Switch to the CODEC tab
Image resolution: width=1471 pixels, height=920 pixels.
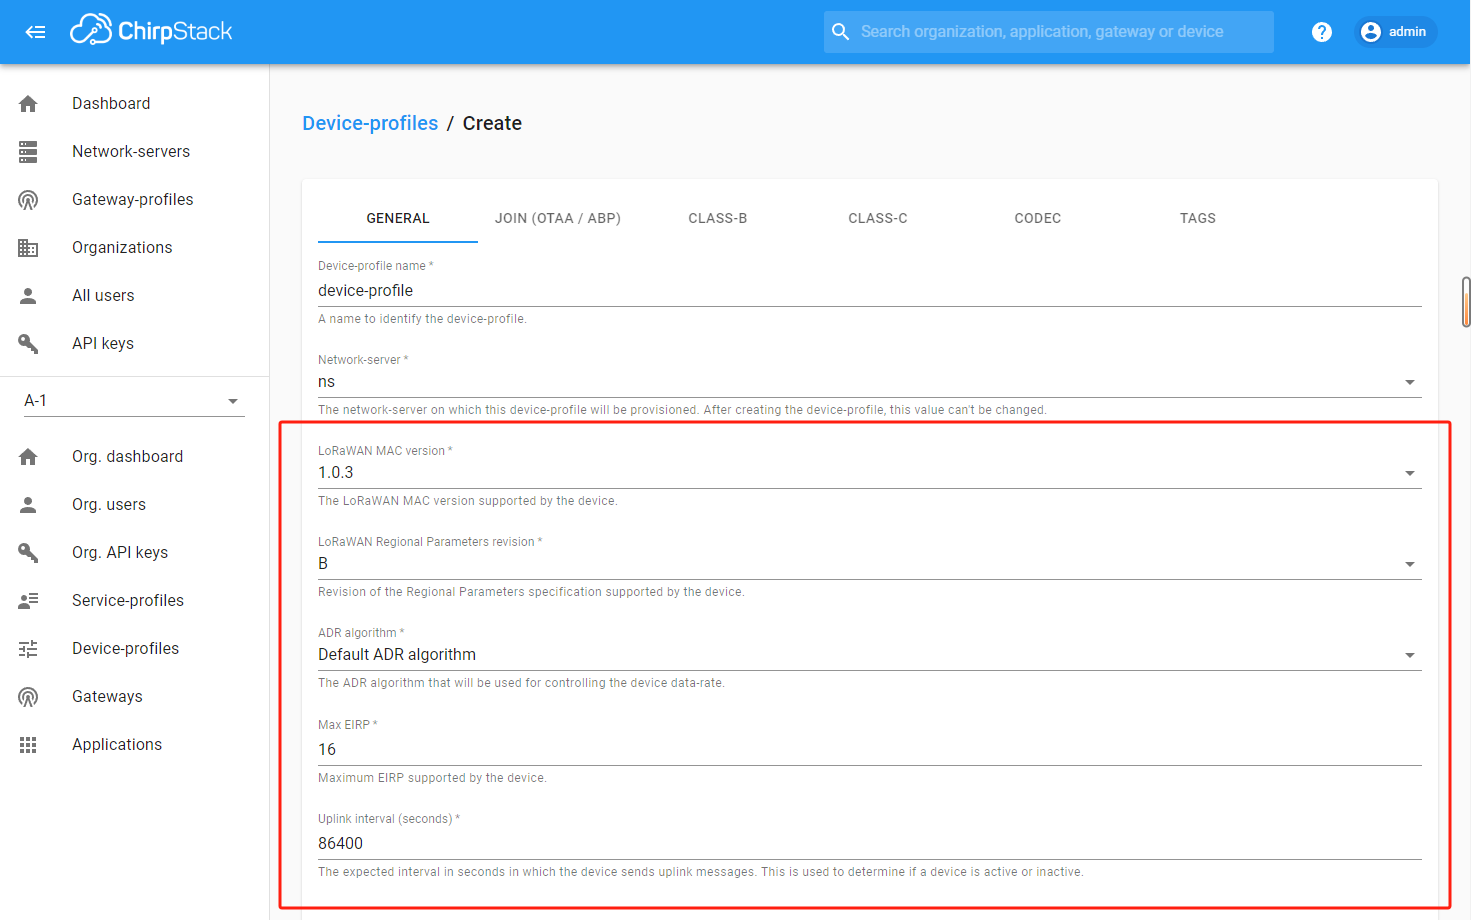point(1037,218)
